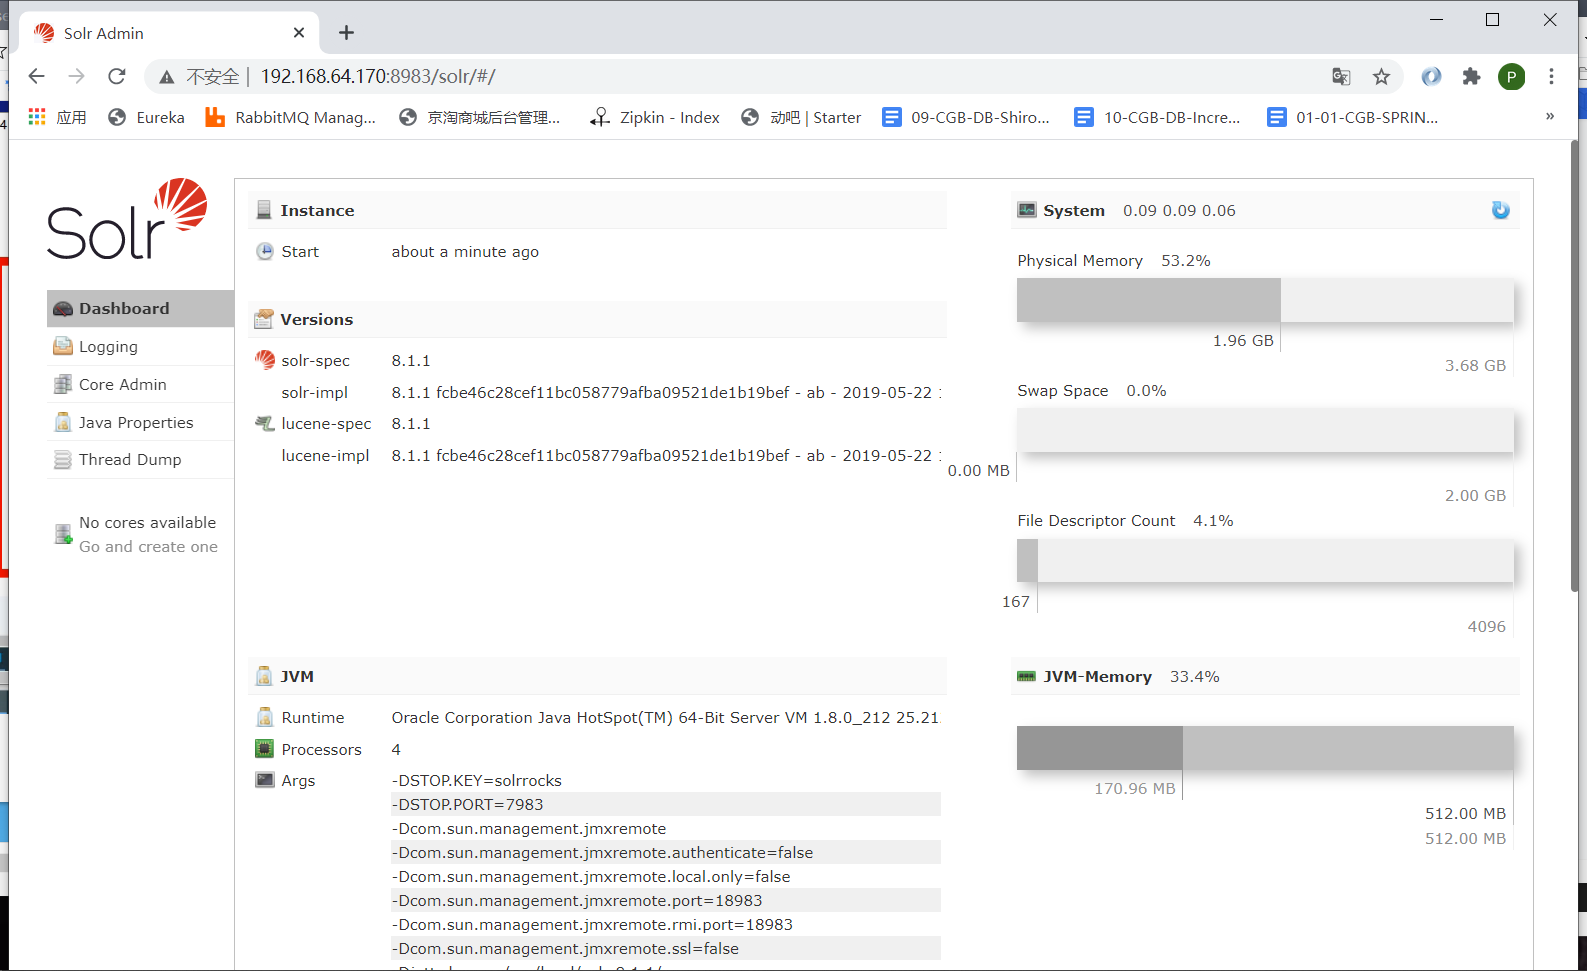
Task: Select the -DSTOP.PORT=7983 argument text
Action: coord(468,804)
